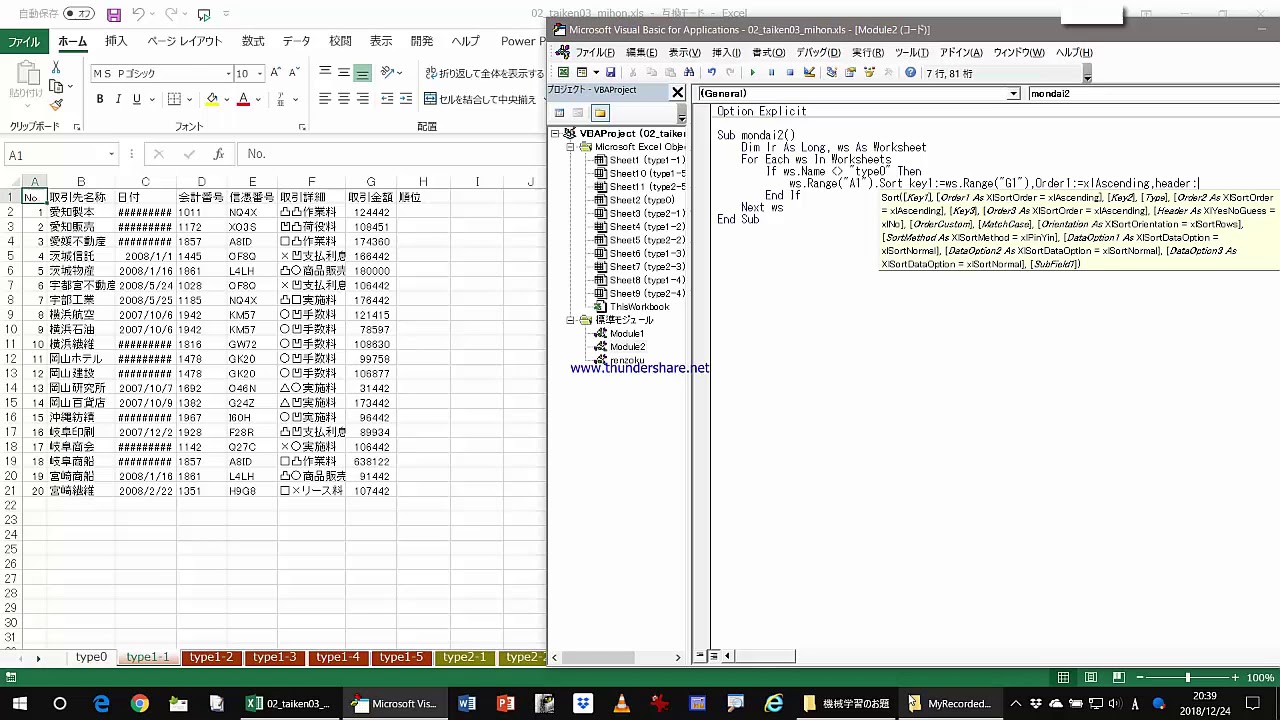
Task: Click the View Microsoft Excel icon in VBA toolbar
Action: tap(563, 73)
